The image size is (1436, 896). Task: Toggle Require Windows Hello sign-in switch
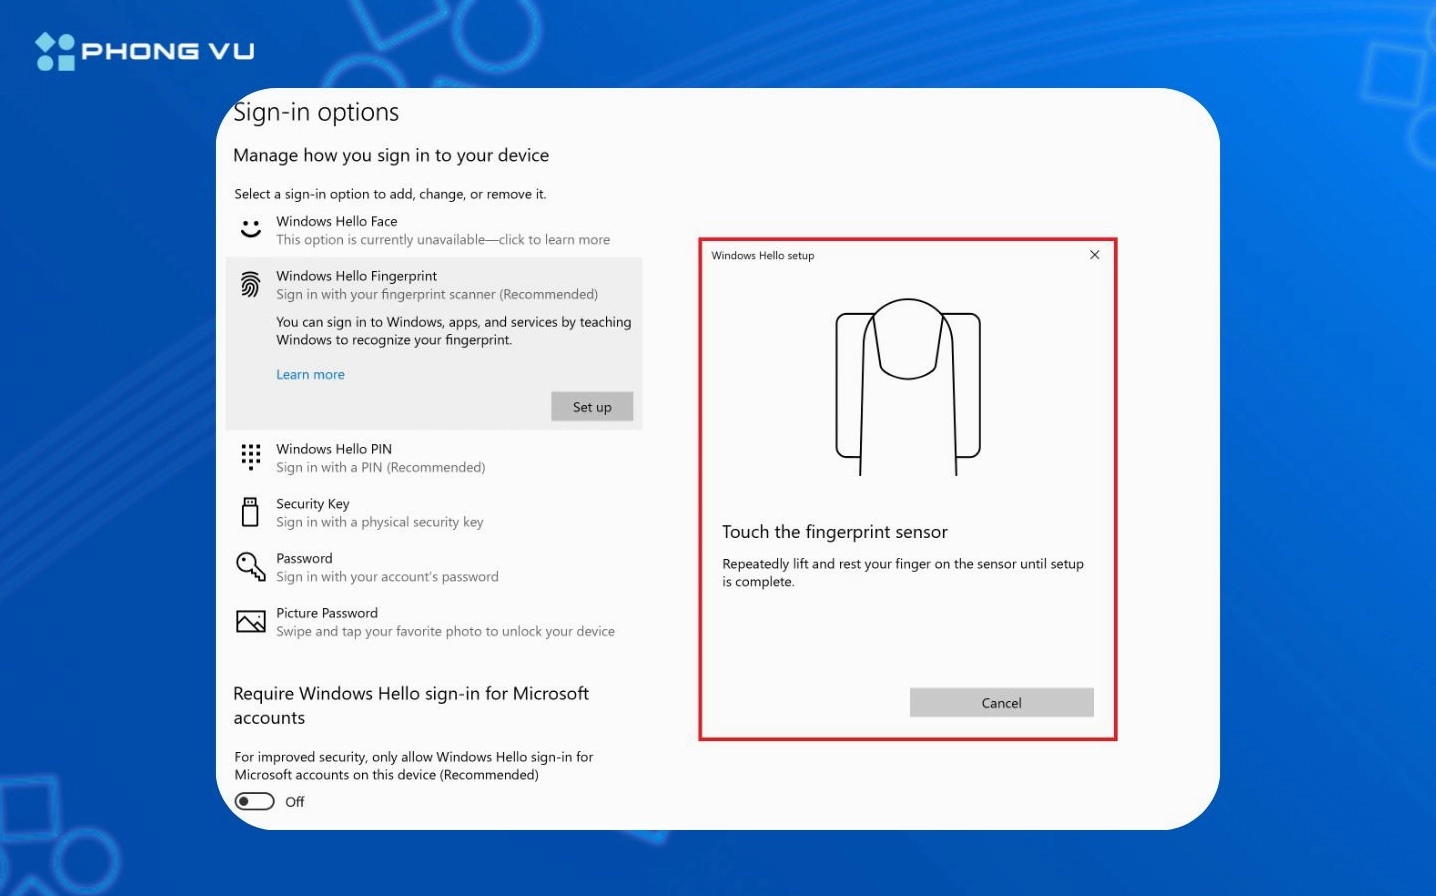click(x=255, y=801)
